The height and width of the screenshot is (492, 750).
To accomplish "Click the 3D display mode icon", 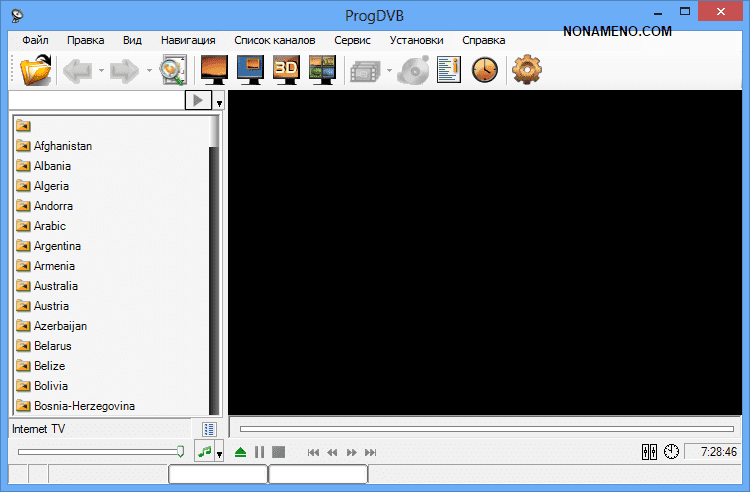I will tap(287, 70).
